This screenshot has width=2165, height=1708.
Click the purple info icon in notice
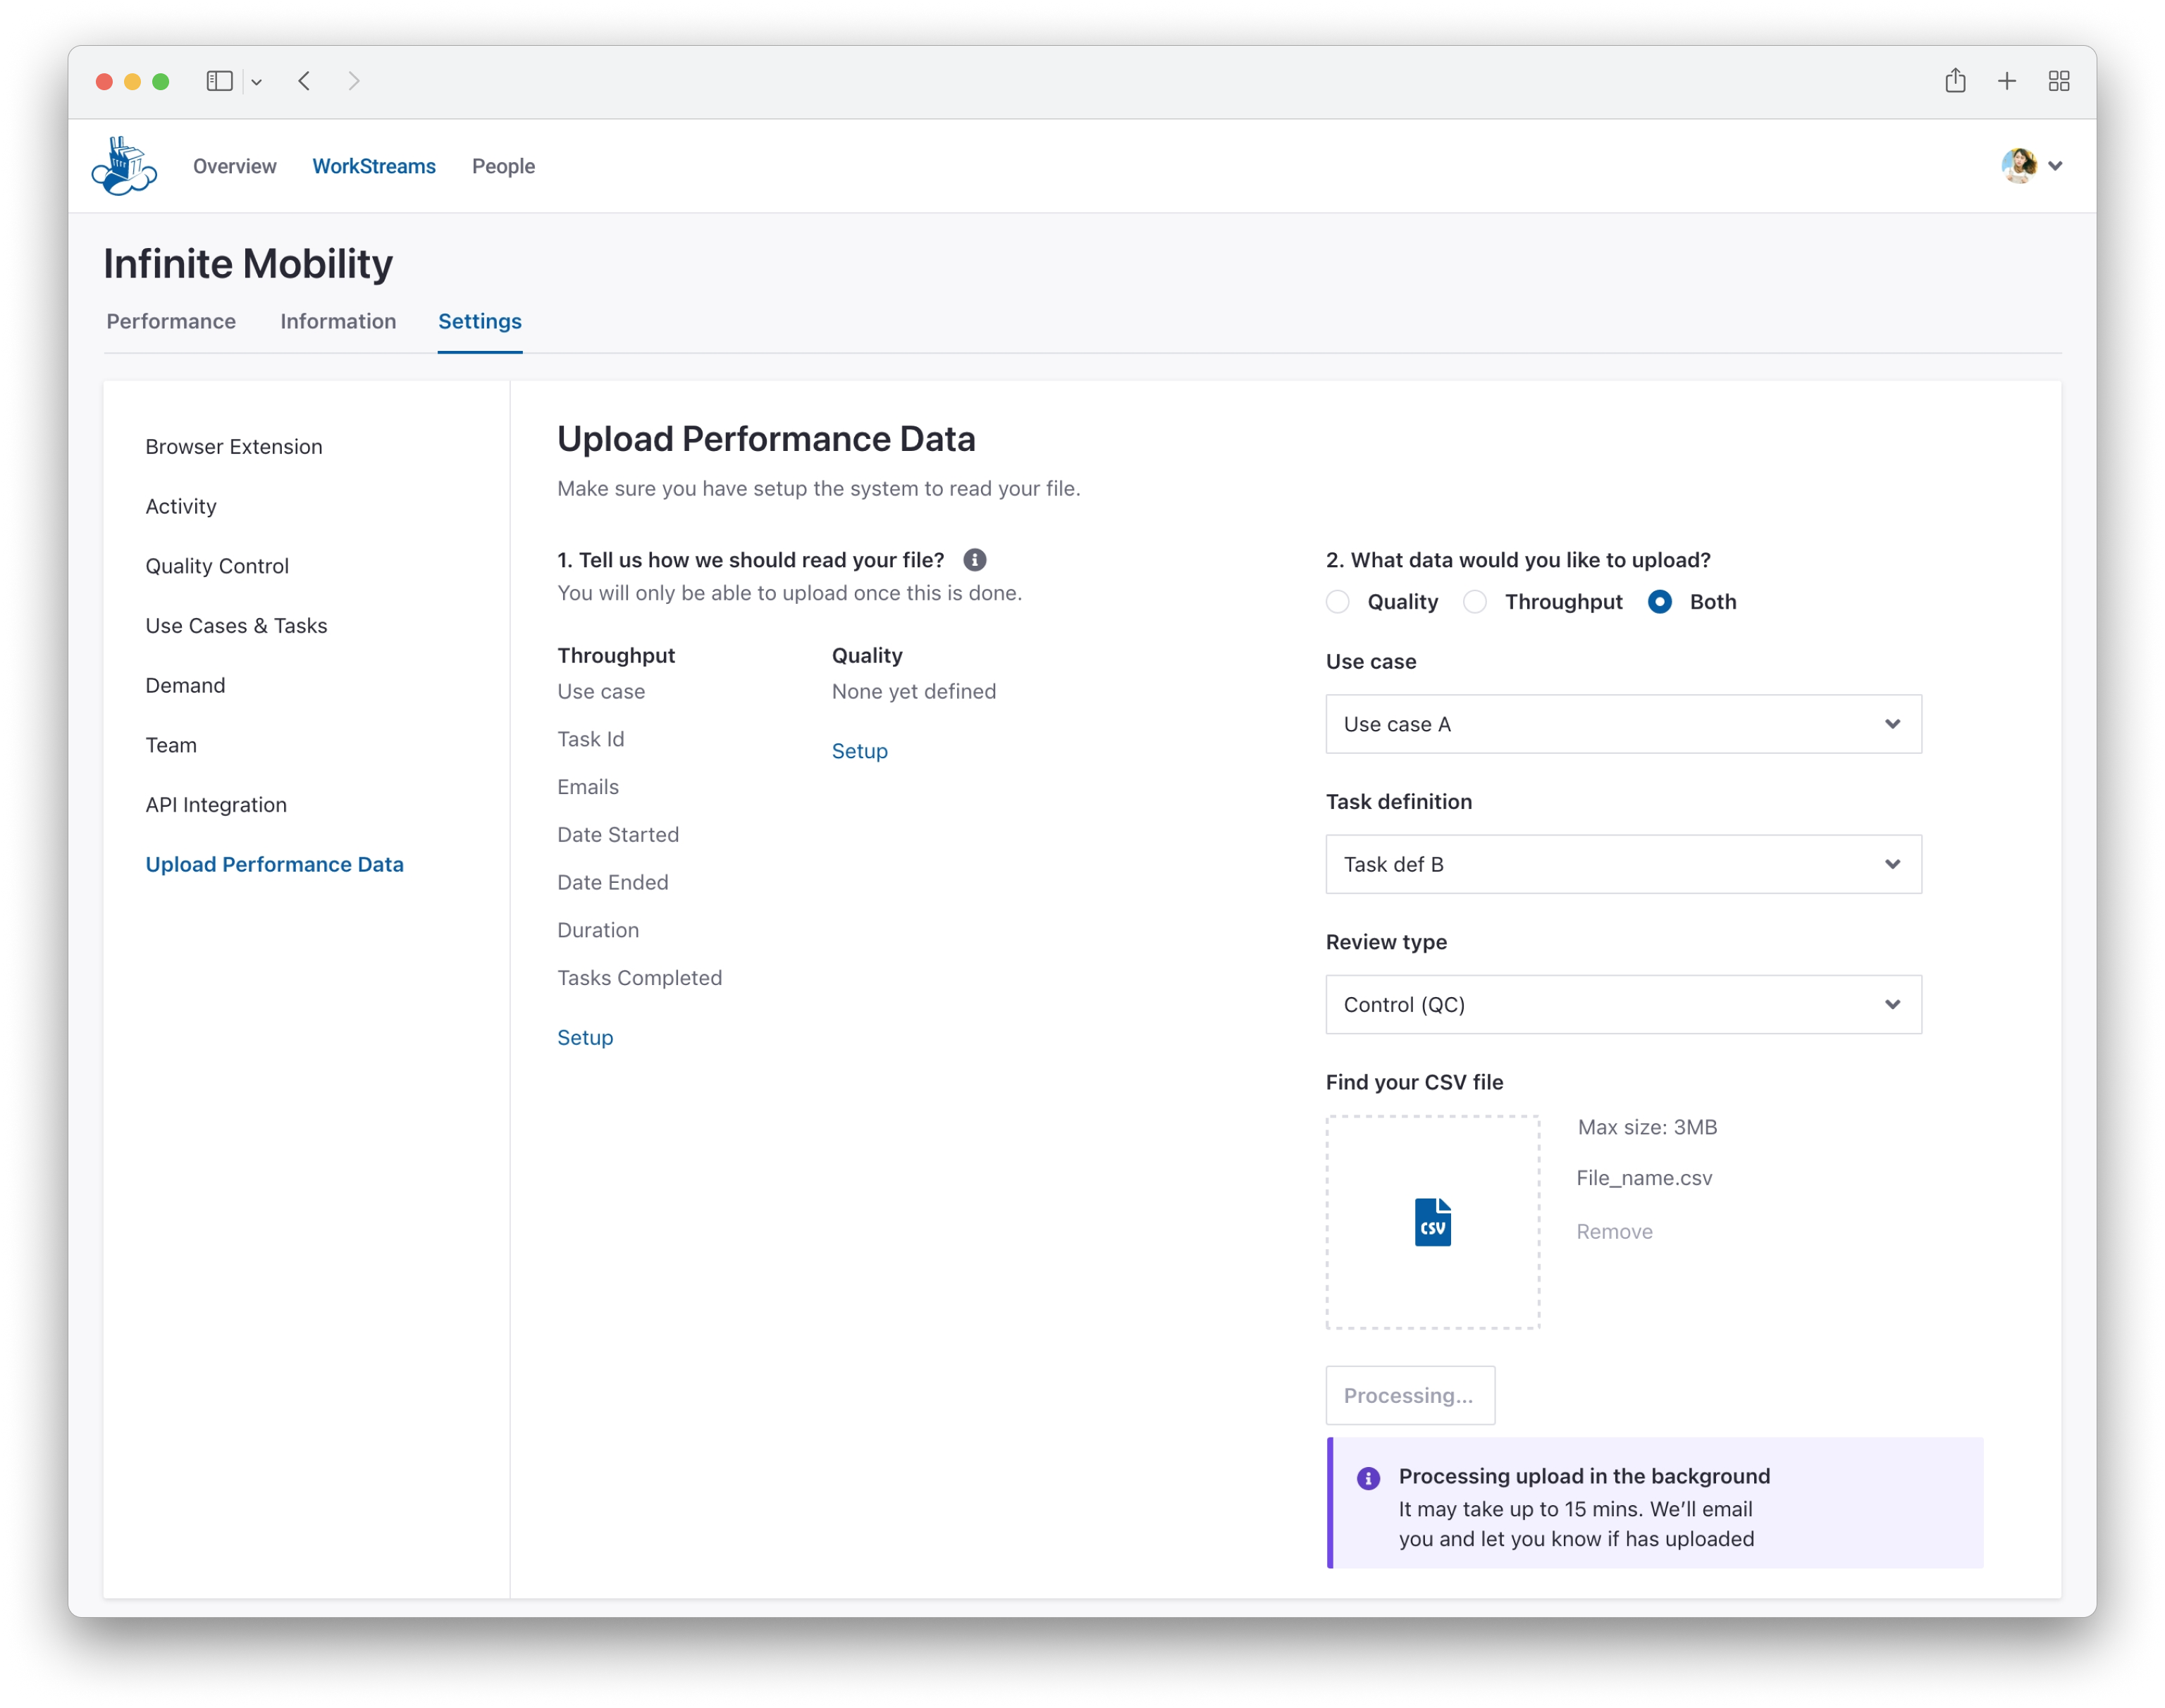[1368, 1478]
